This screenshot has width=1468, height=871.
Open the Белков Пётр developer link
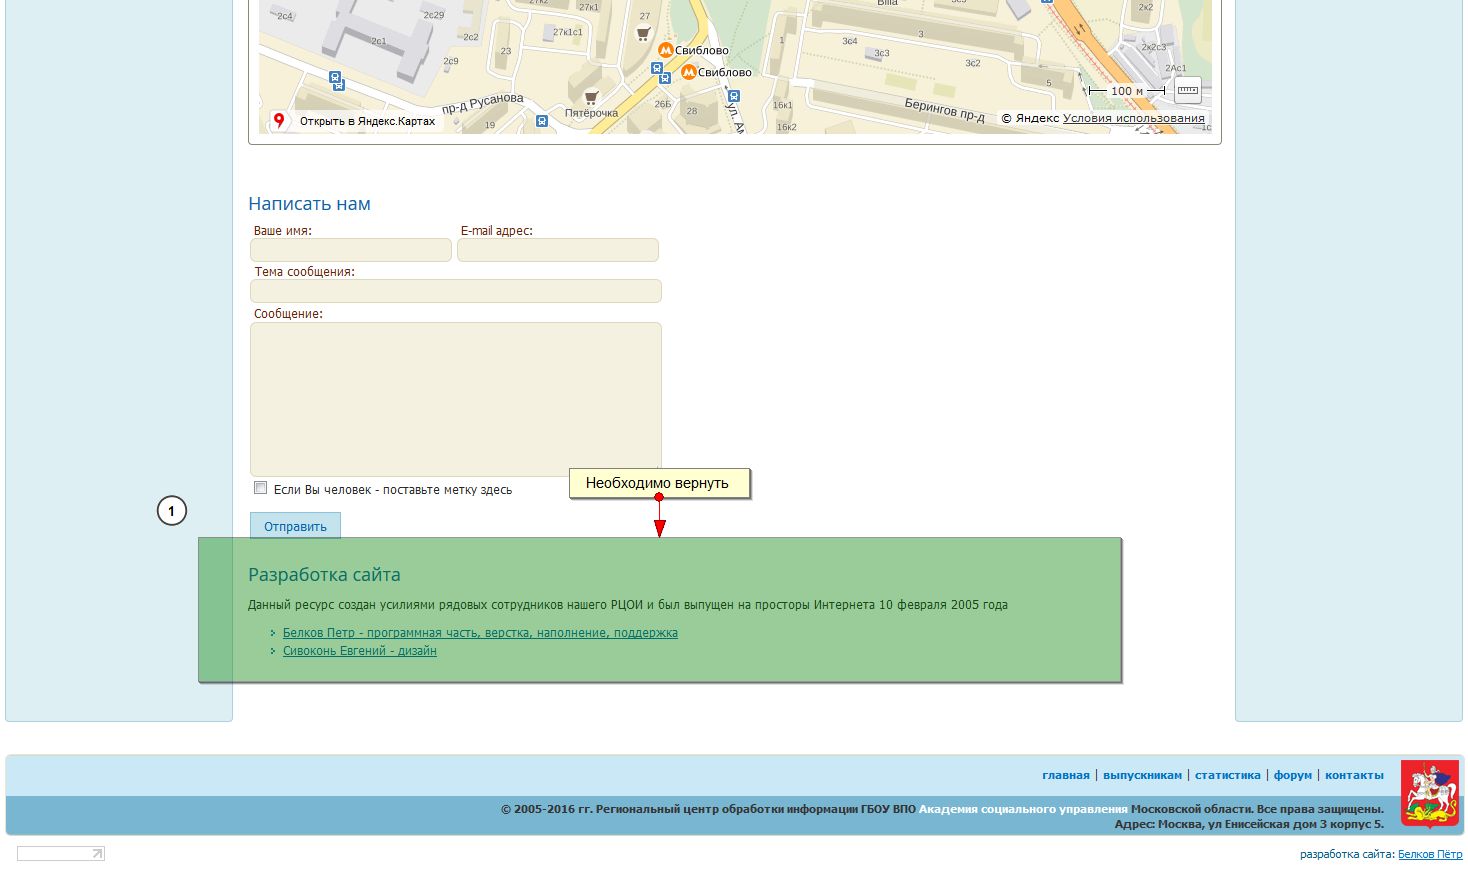click(1429, 854)
